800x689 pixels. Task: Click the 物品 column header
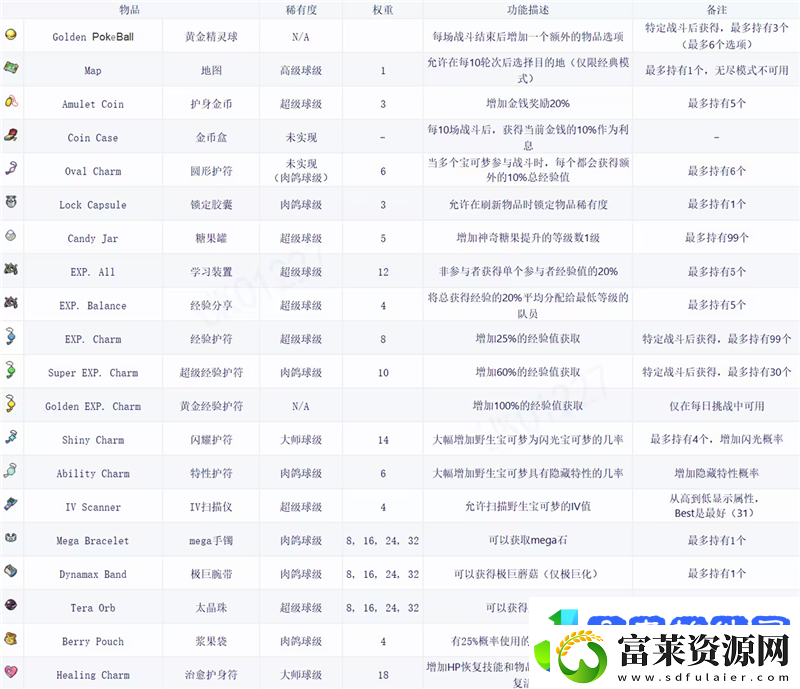[x=130, y=10]
